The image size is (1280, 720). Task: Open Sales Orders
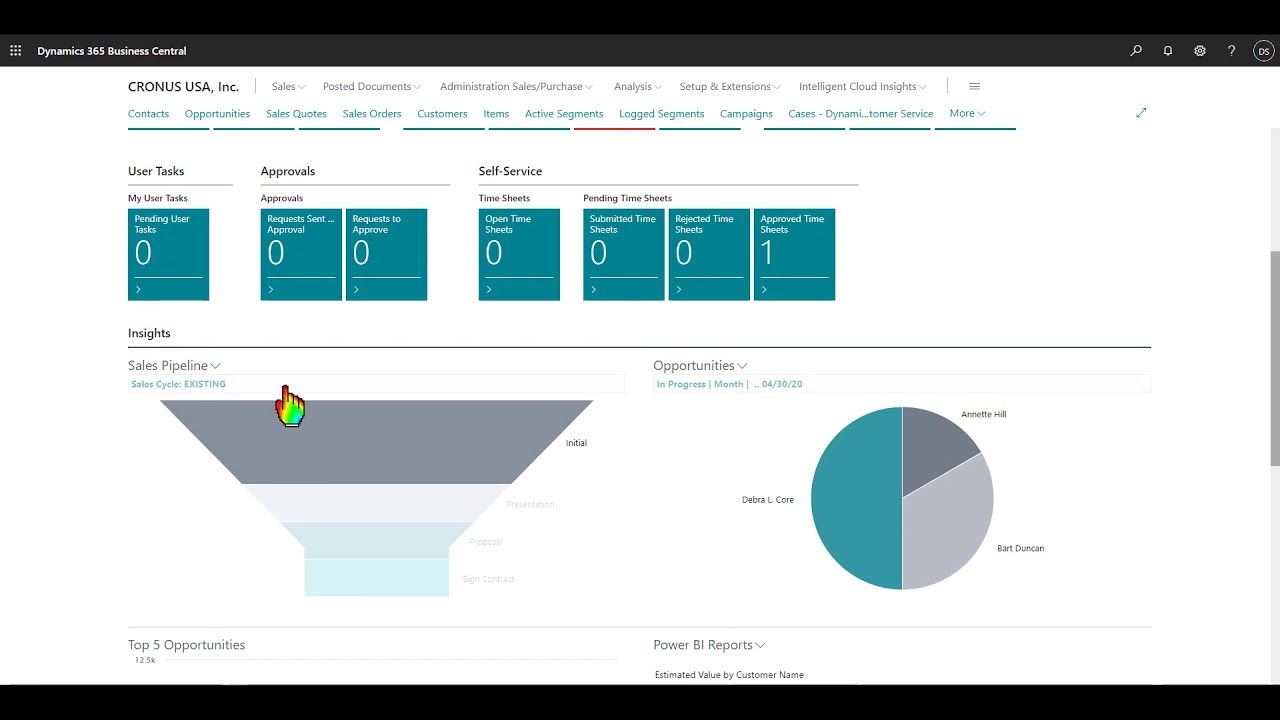[372, 114]
